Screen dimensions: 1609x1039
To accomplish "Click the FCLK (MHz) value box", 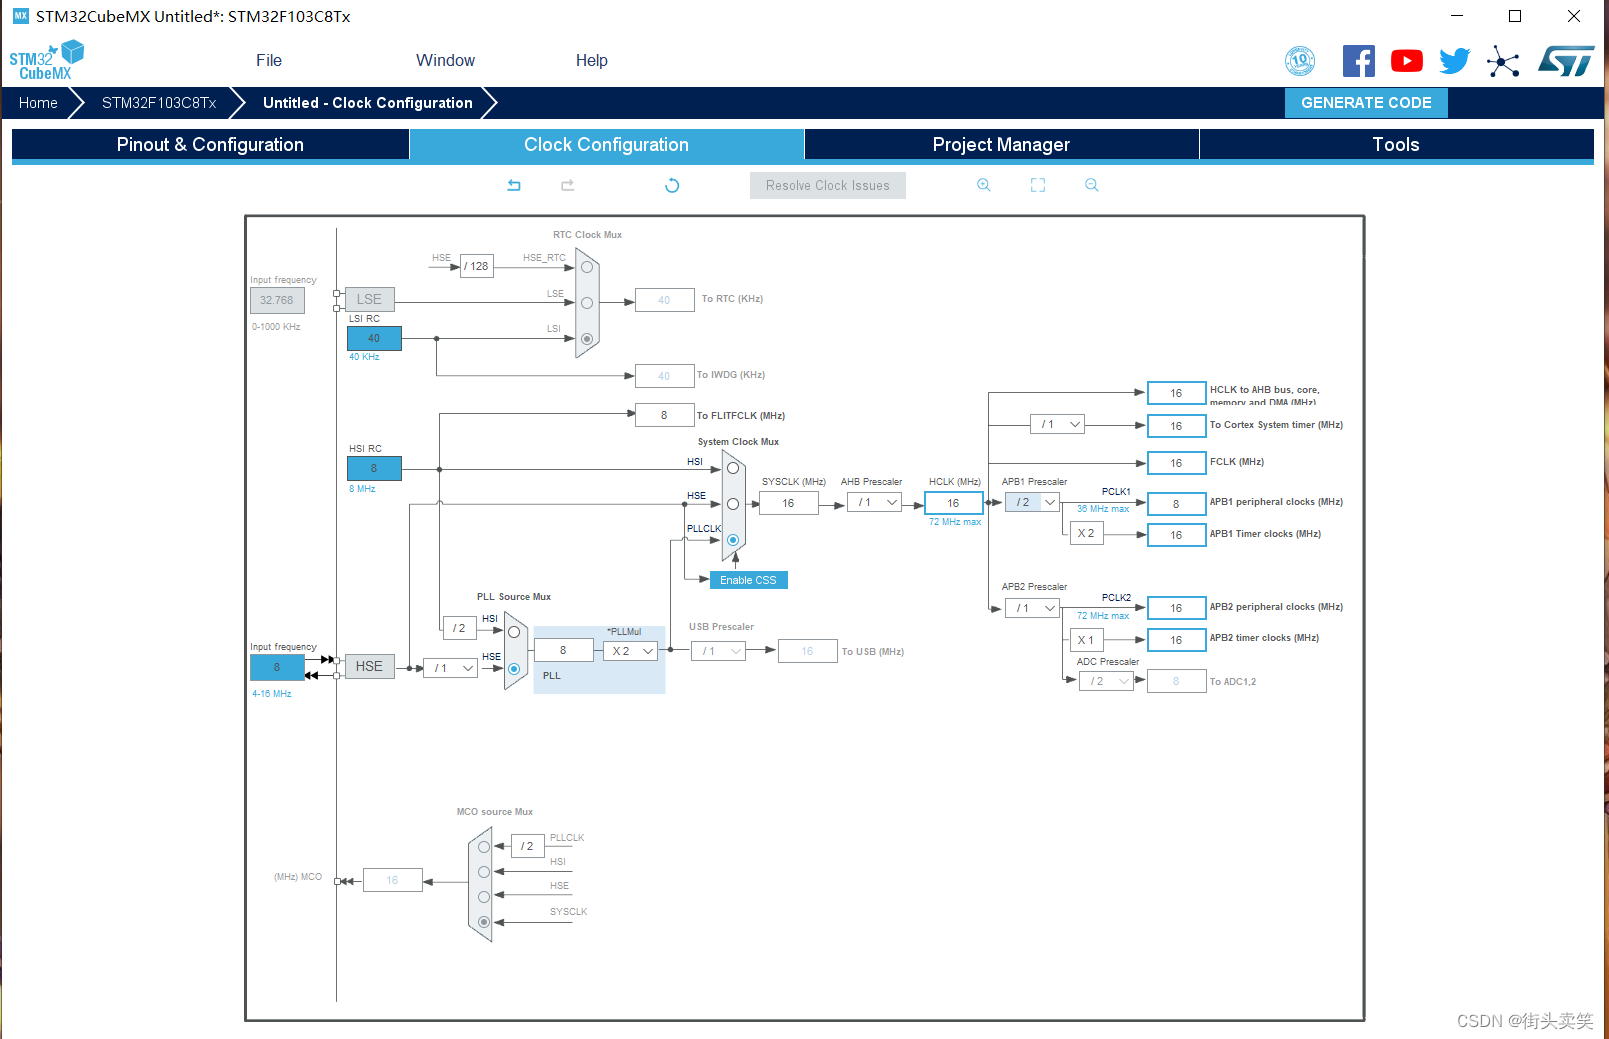I will click(1176, 463).
